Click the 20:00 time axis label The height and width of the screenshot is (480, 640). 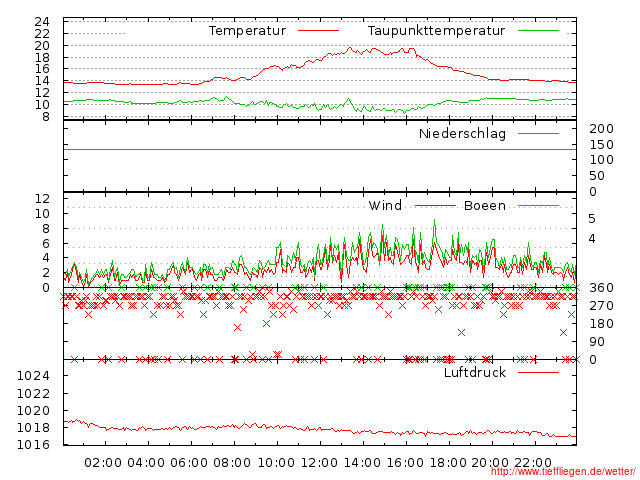pos(490,463)
